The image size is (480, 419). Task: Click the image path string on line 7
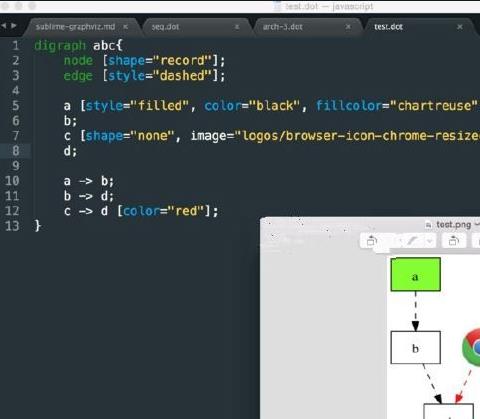point(357,136)
